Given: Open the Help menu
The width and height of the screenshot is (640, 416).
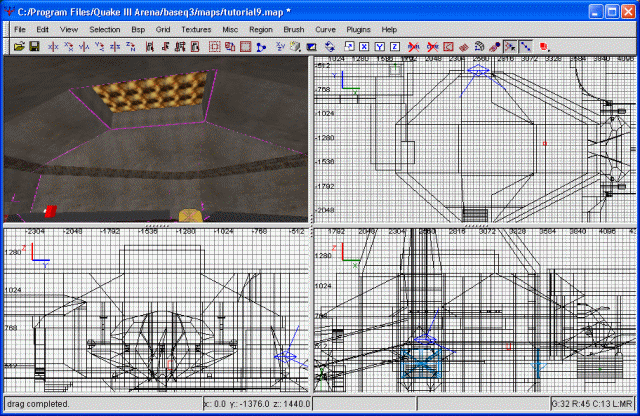Looking at the screenshot, I should click(389, 29).
